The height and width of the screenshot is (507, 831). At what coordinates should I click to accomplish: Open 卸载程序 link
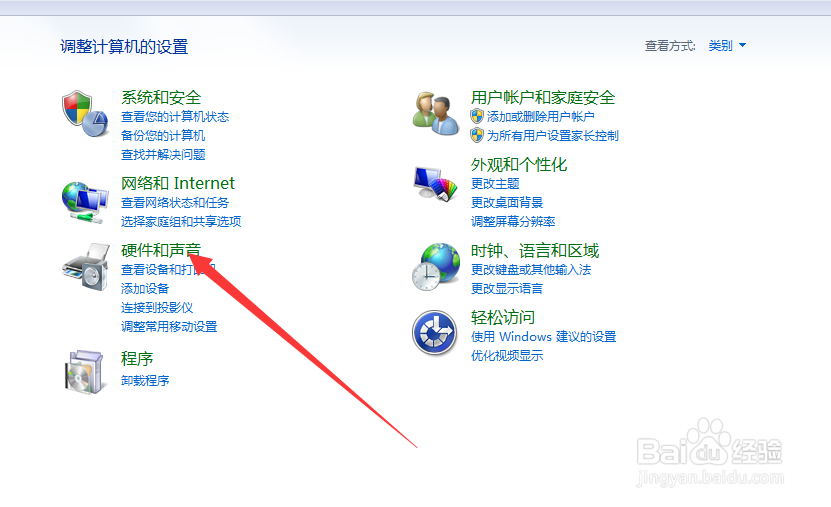[145, 380]
